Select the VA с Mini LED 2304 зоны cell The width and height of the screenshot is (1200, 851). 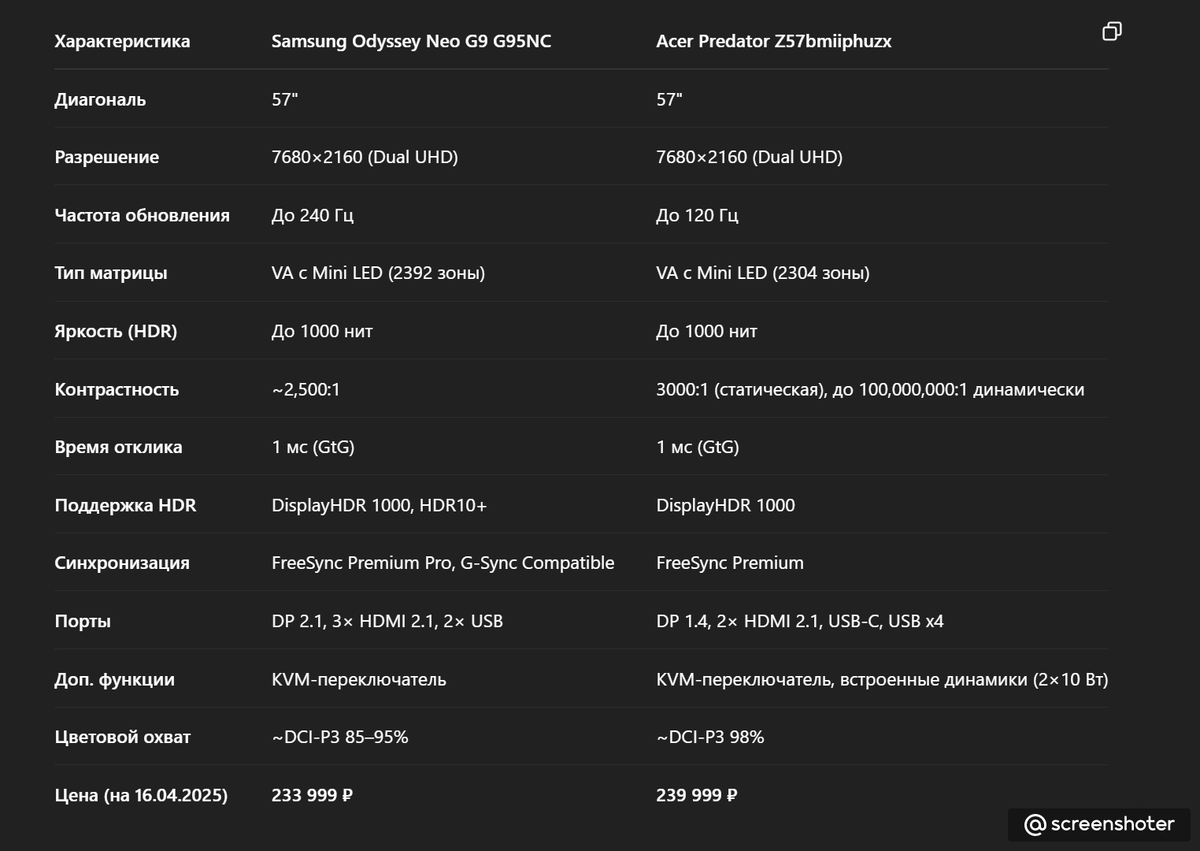763,273
